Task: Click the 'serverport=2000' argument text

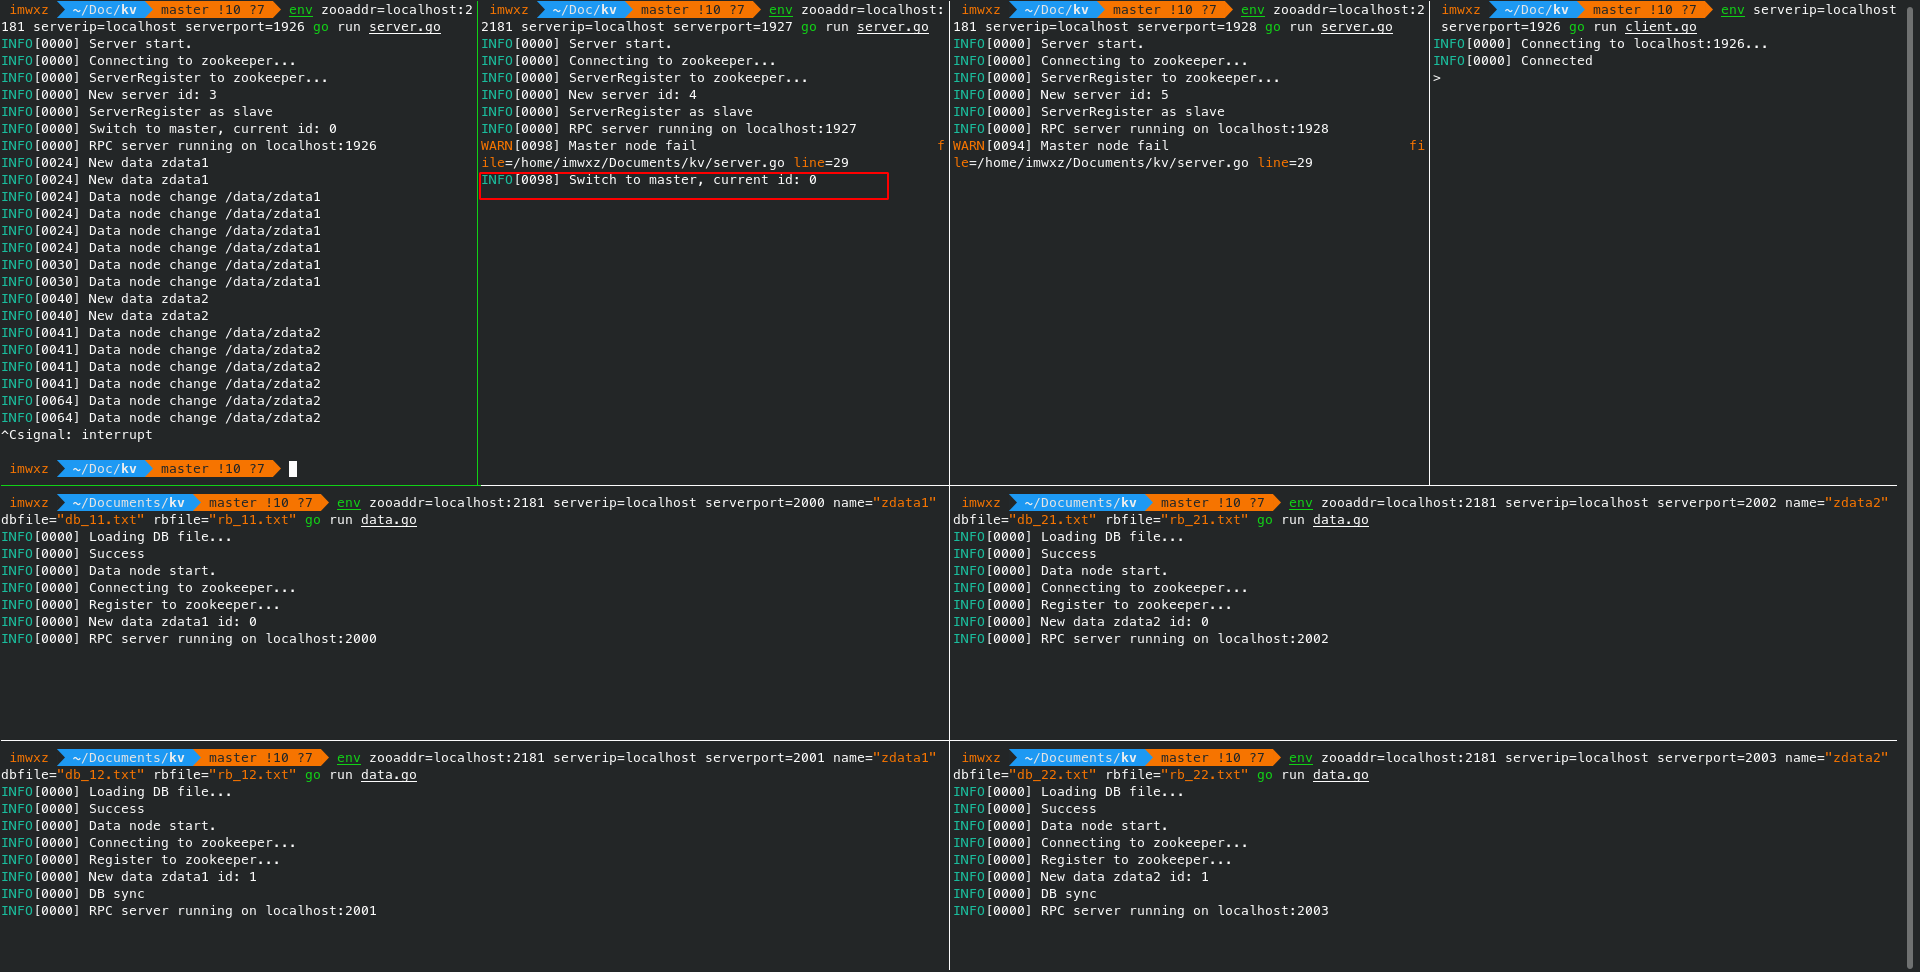Action: click(765, 503)
